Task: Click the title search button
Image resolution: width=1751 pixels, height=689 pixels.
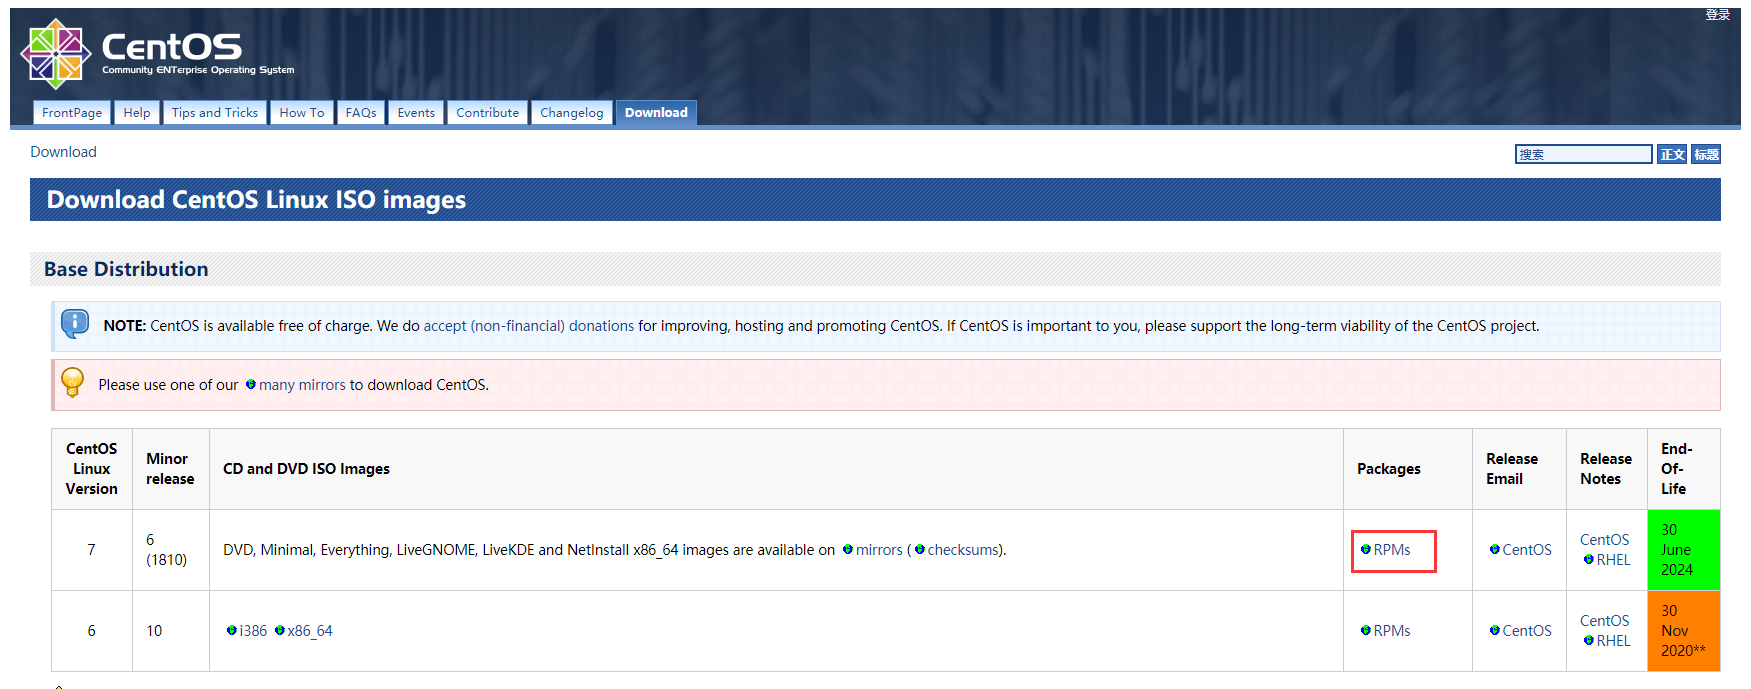Action: coord(1706,154)
